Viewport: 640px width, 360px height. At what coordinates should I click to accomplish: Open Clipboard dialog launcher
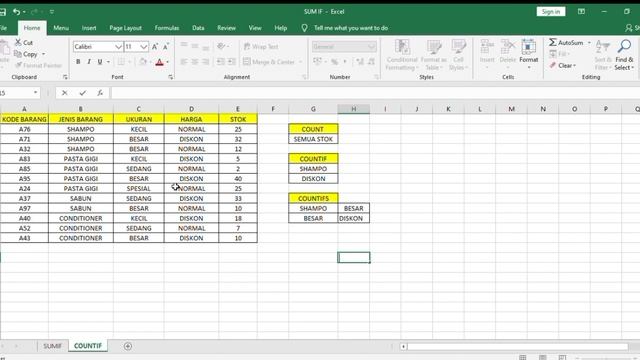pos(65,77)
